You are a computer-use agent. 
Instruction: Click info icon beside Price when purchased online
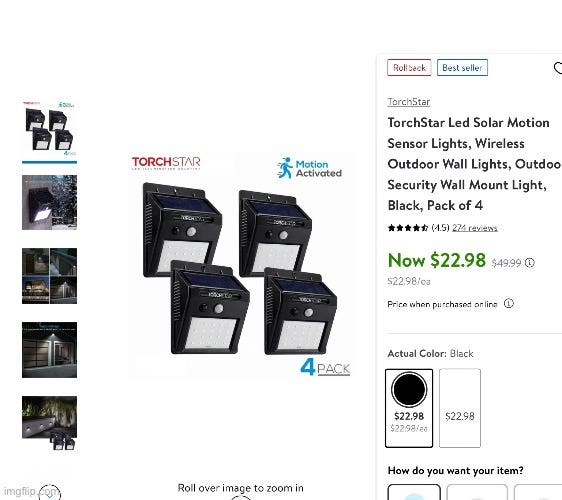pos(509,304)
